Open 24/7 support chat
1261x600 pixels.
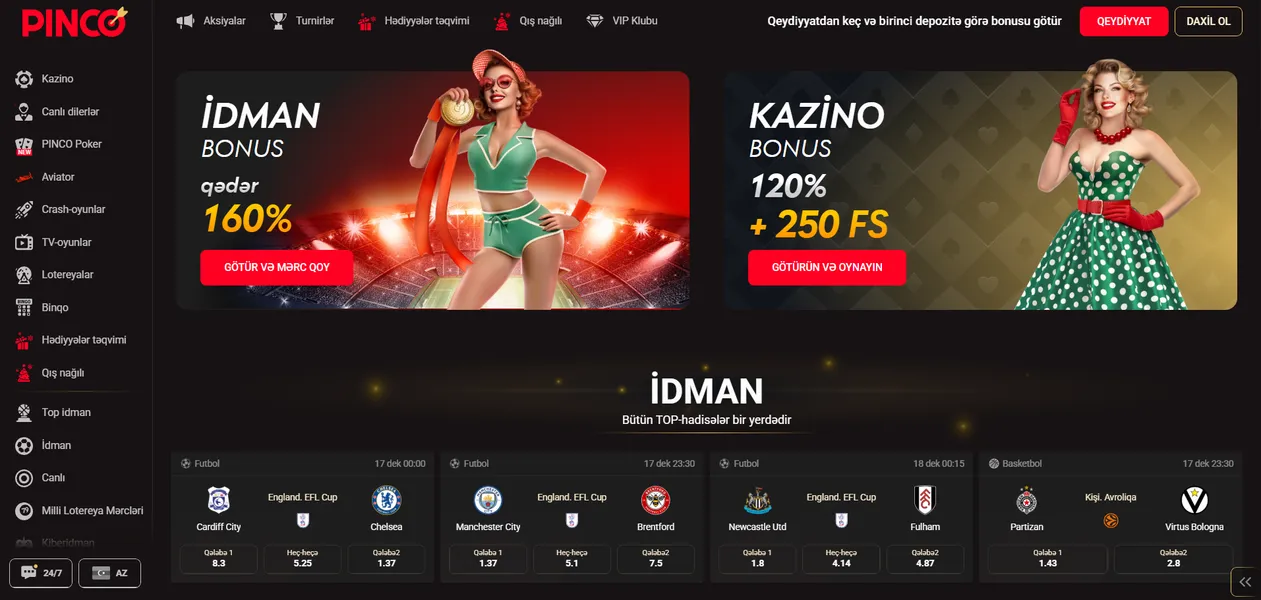40,573
